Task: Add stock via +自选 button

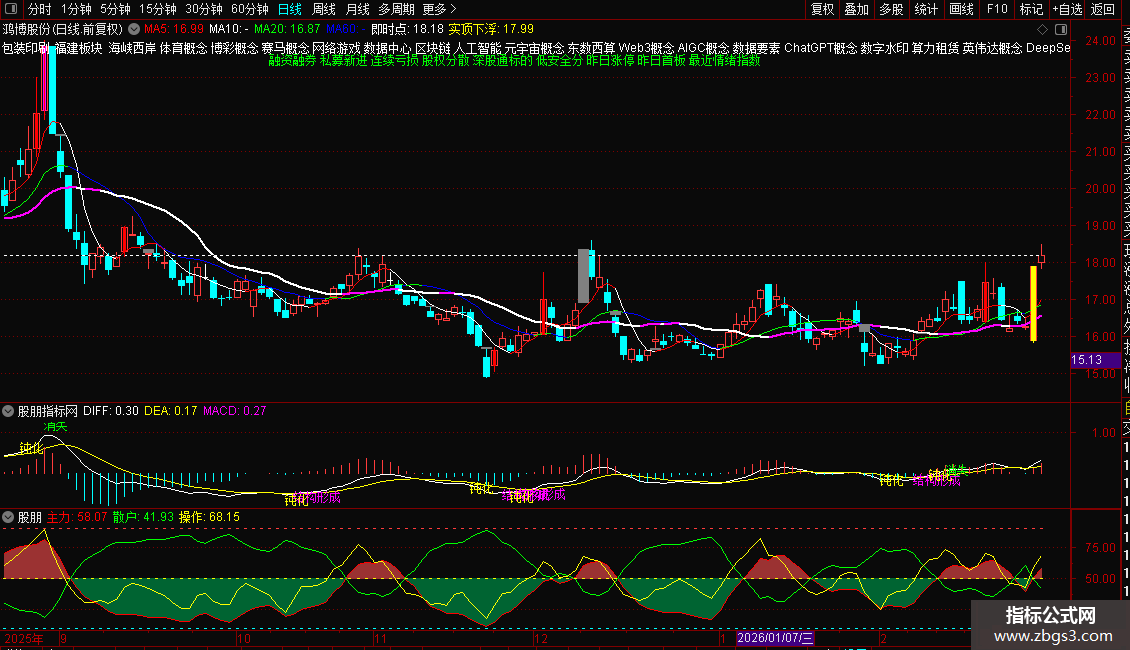Action: [1067, 9]
